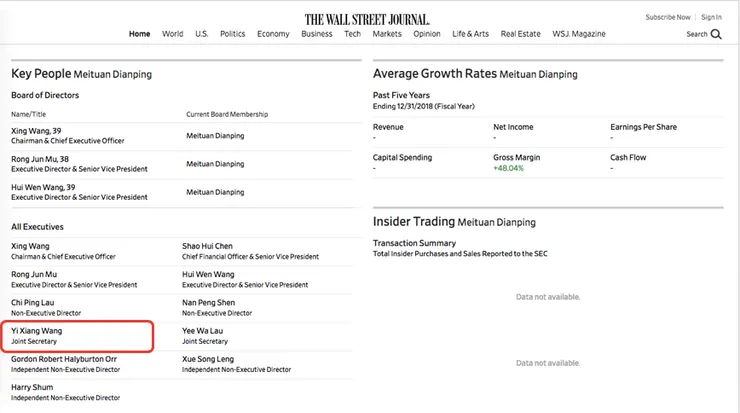Screen dimensions: 740x413
Task: Click Meituan Dianping board membership for Rong Jun Mu
Action: [215, 164]
